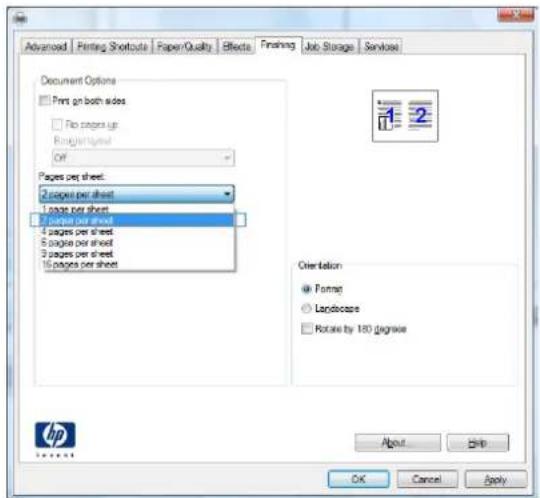Screen dimensions: 540x498
Task: Select 2 pages per sheet in list
Action: click(137, 220)
